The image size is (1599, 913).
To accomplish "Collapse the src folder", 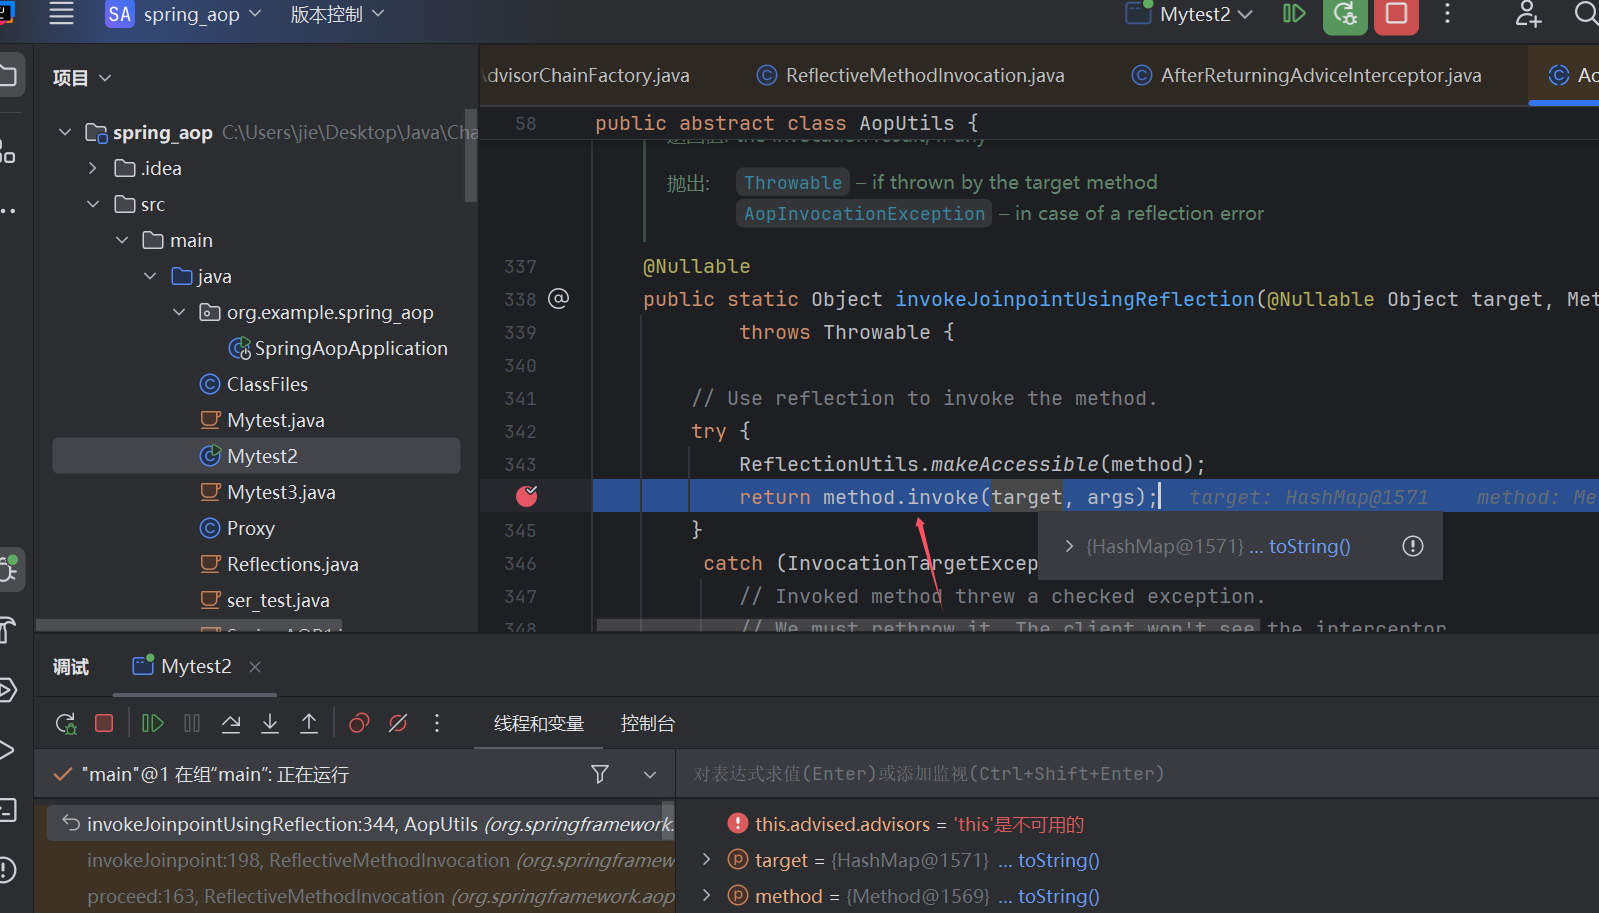I will 93,204.
